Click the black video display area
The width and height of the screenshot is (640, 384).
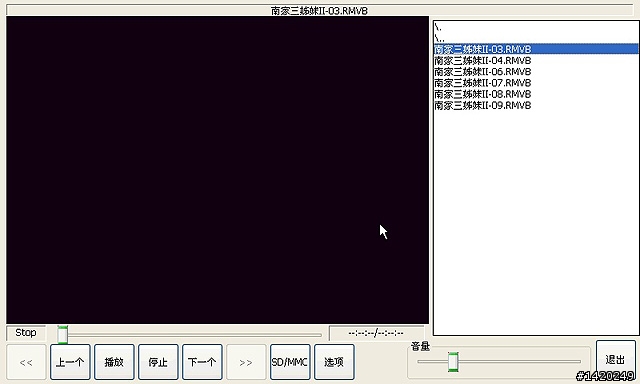coord(218,170)
